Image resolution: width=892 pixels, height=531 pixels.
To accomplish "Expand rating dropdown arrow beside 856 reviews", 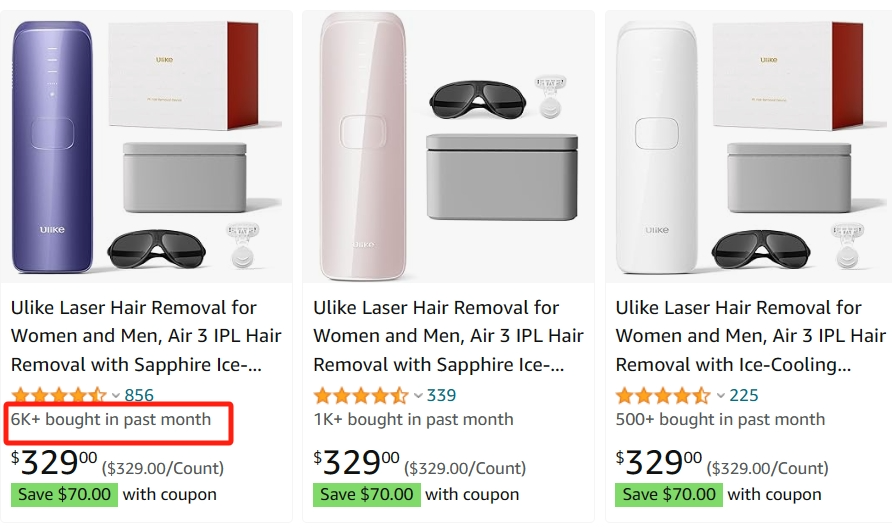I will (x=116, y=396).
